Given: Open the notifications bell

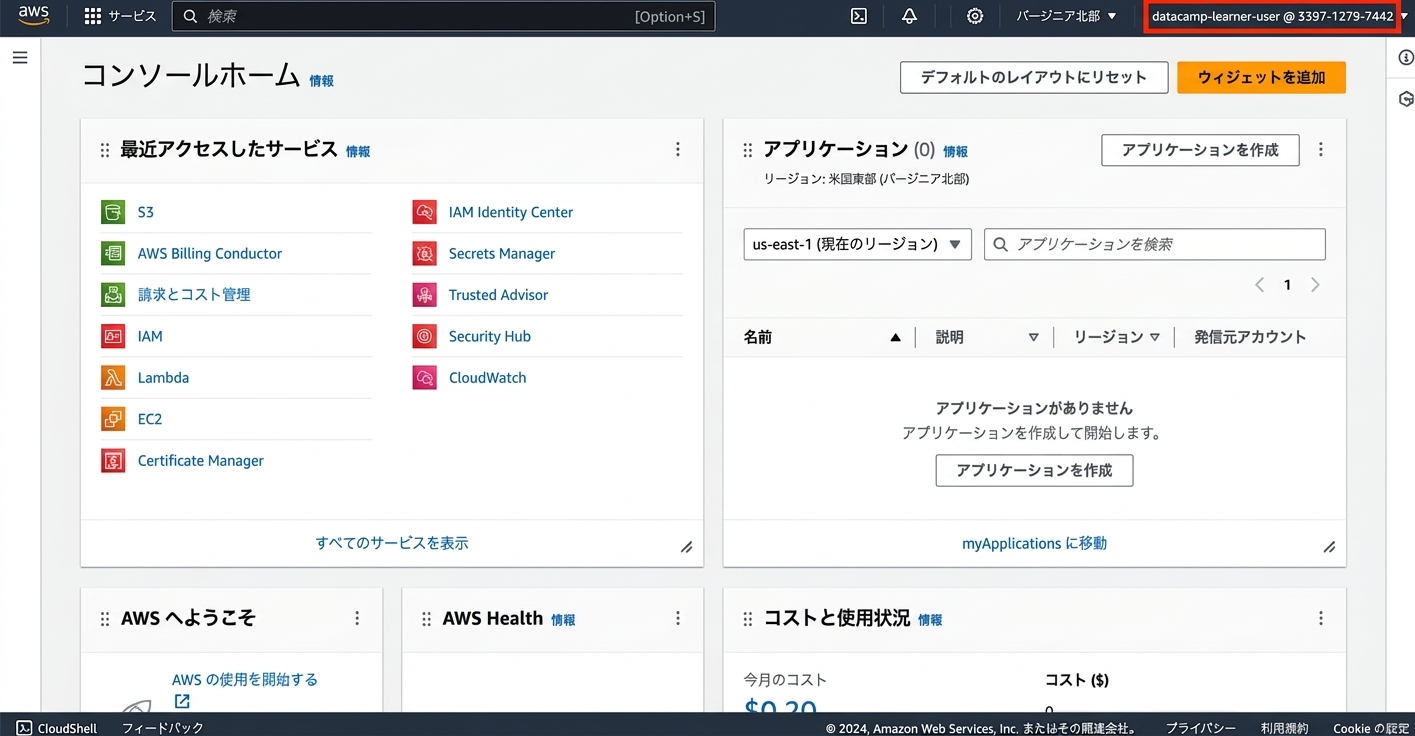Looking at the screenshot, I should [909, 16].
